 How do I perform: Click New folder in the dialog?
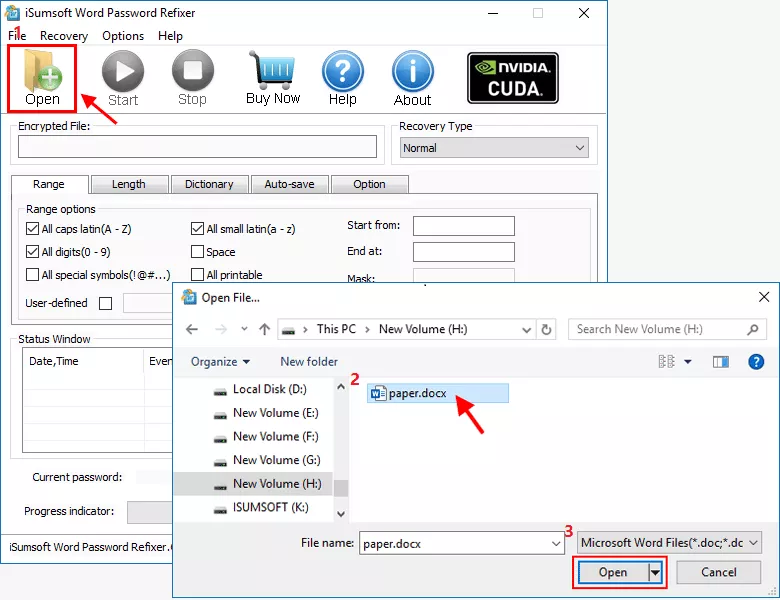click(309, 362)
